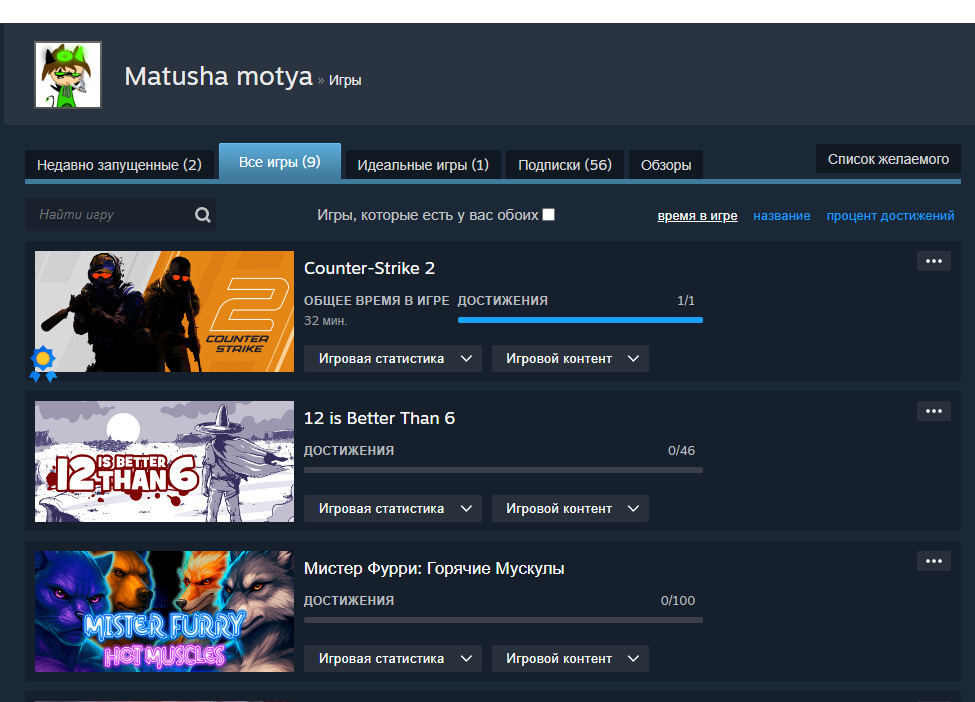Expand Игровая статистика for Counter-Strike 2

pyautogui.click(x=392, y=359)
